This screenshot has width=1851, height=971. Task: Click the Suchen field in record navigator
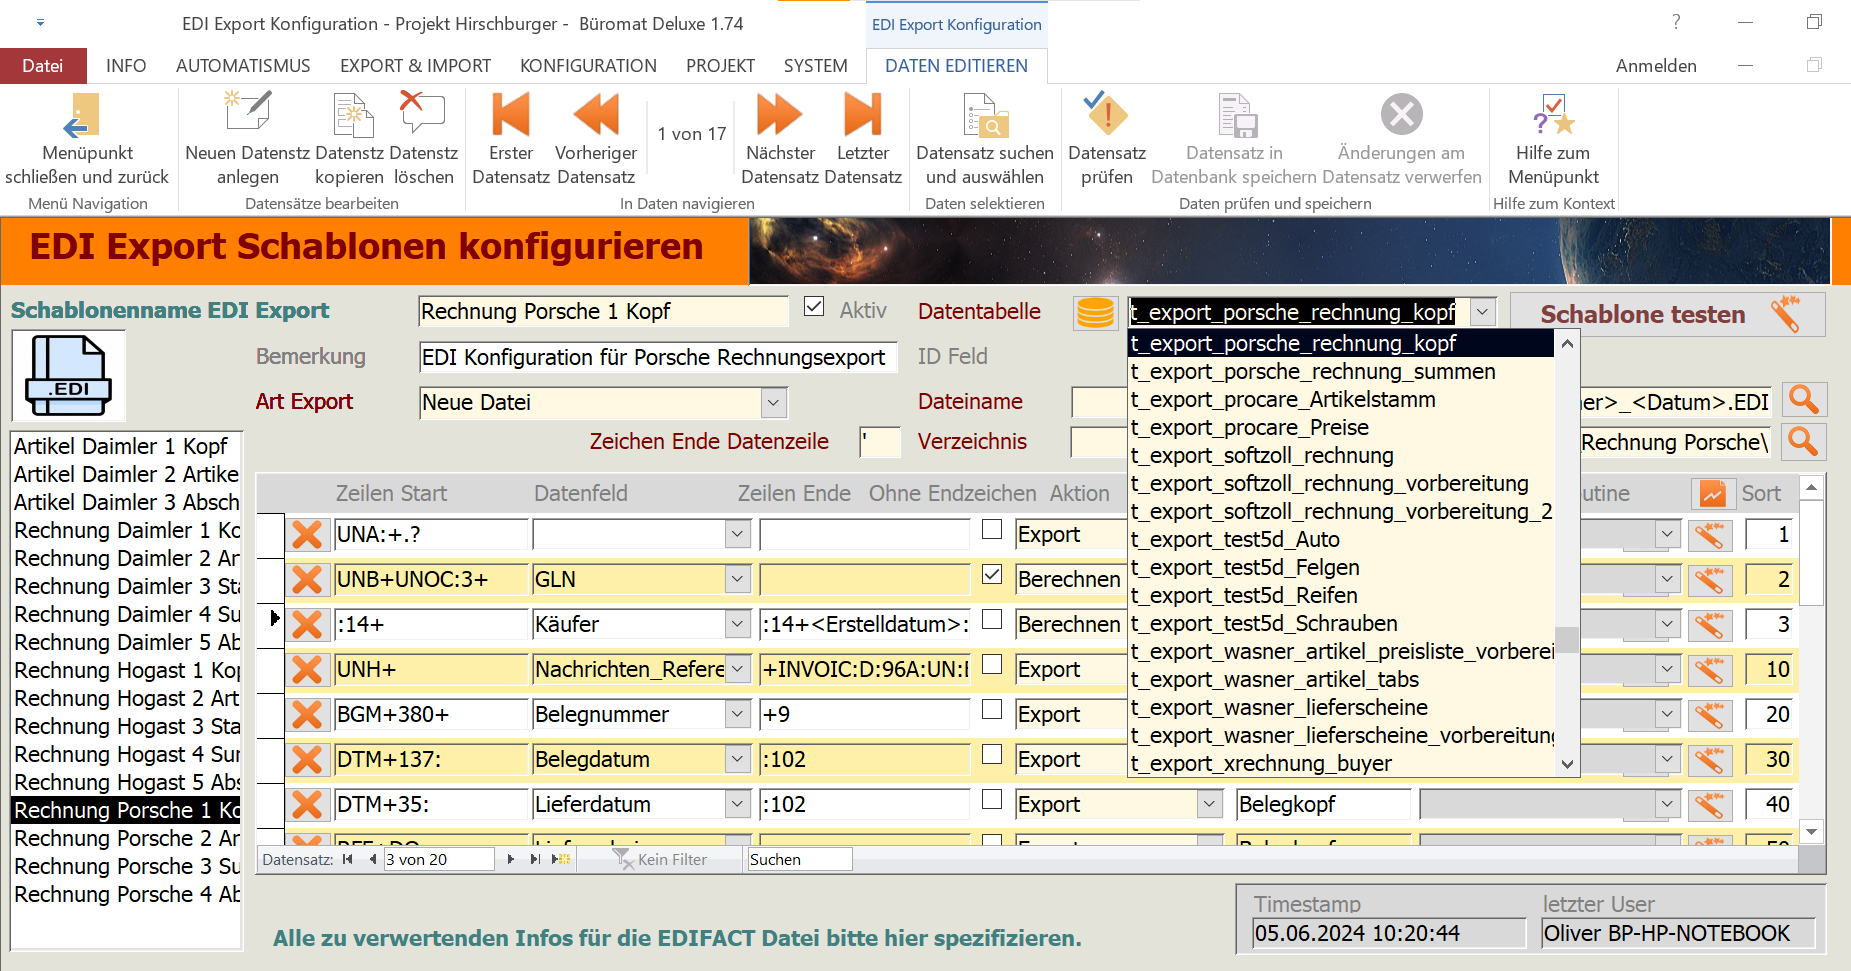pos(799,860)
